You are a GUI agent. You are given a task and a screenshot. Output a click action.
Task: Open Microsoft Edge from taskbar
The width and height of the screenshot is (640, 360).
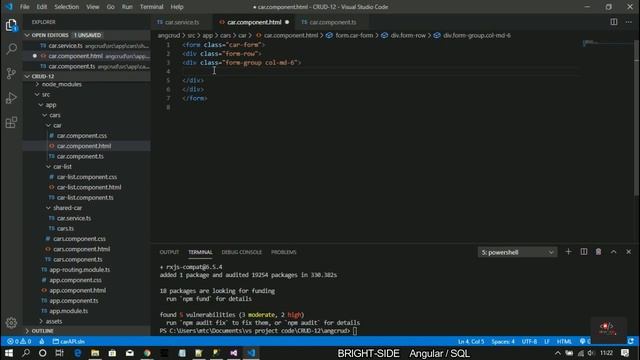point(78,353)
